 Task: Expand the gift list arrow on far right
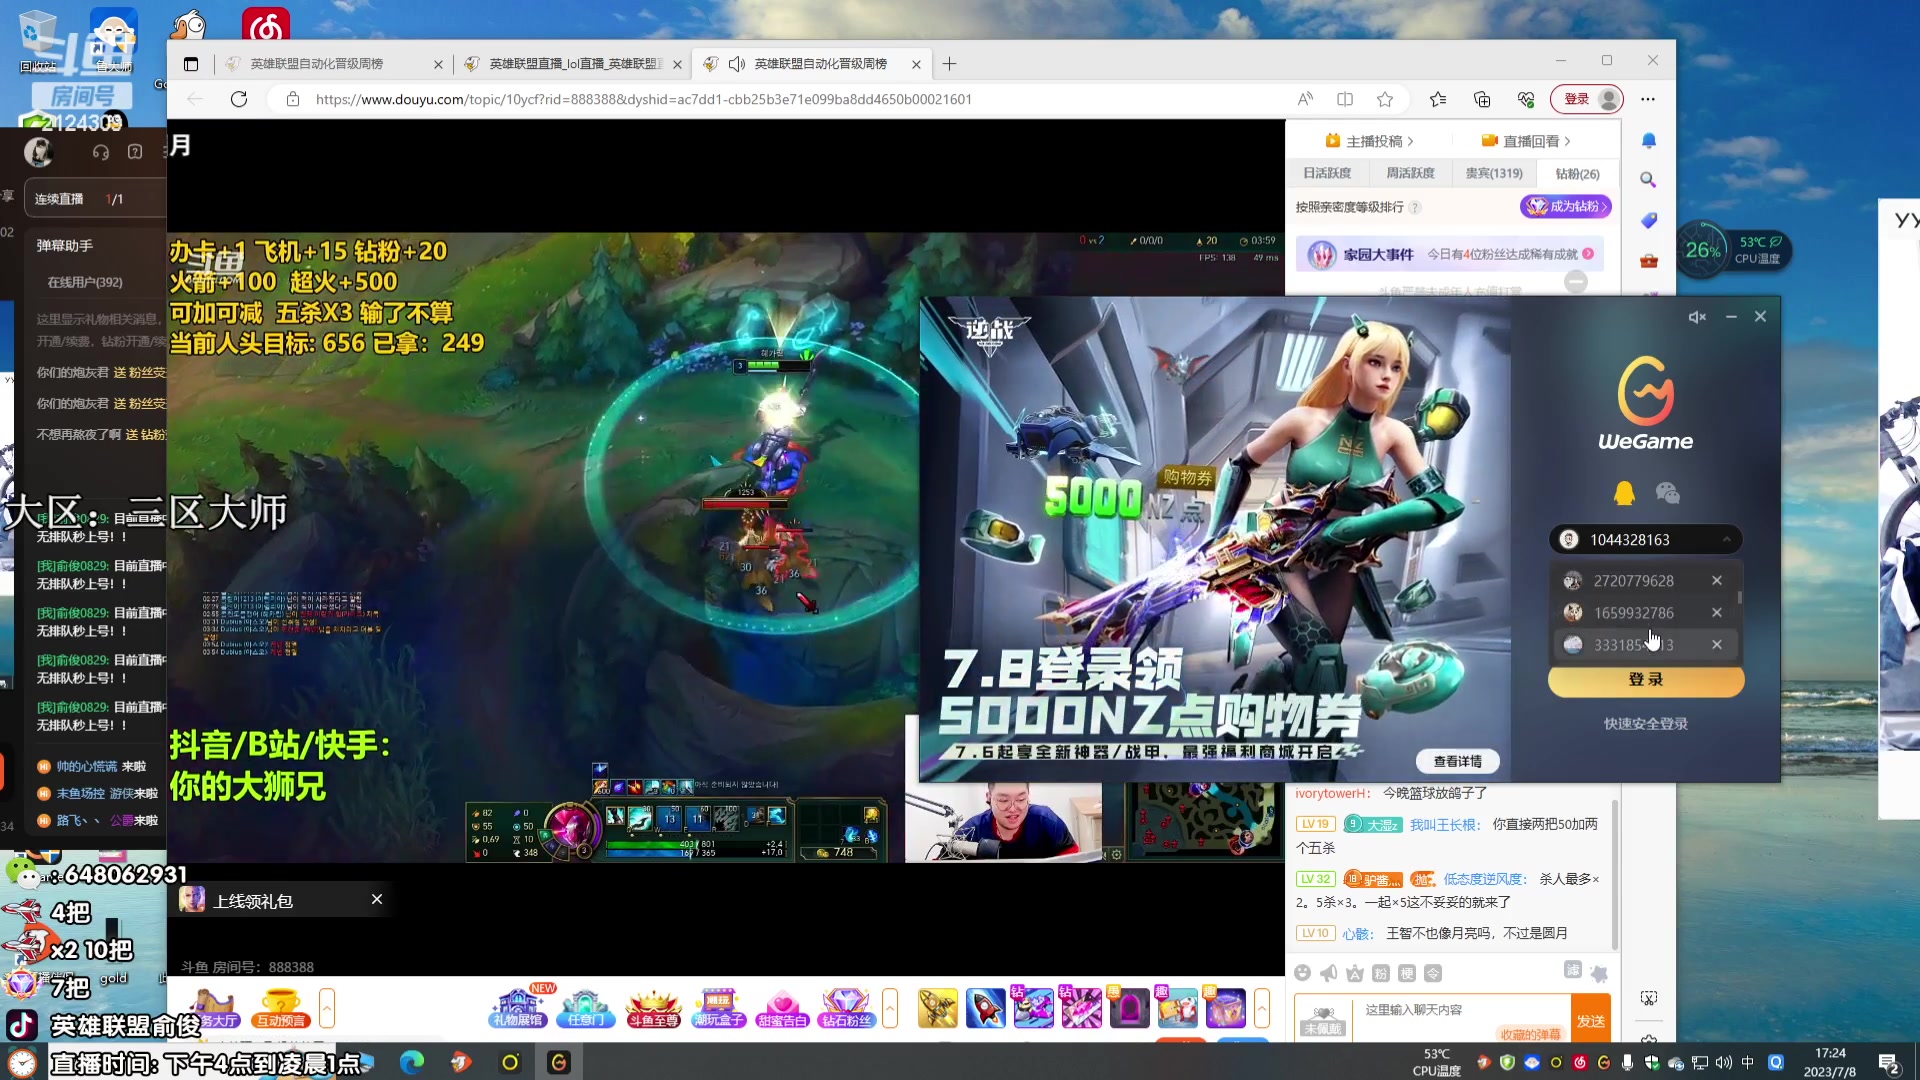1262,1007
